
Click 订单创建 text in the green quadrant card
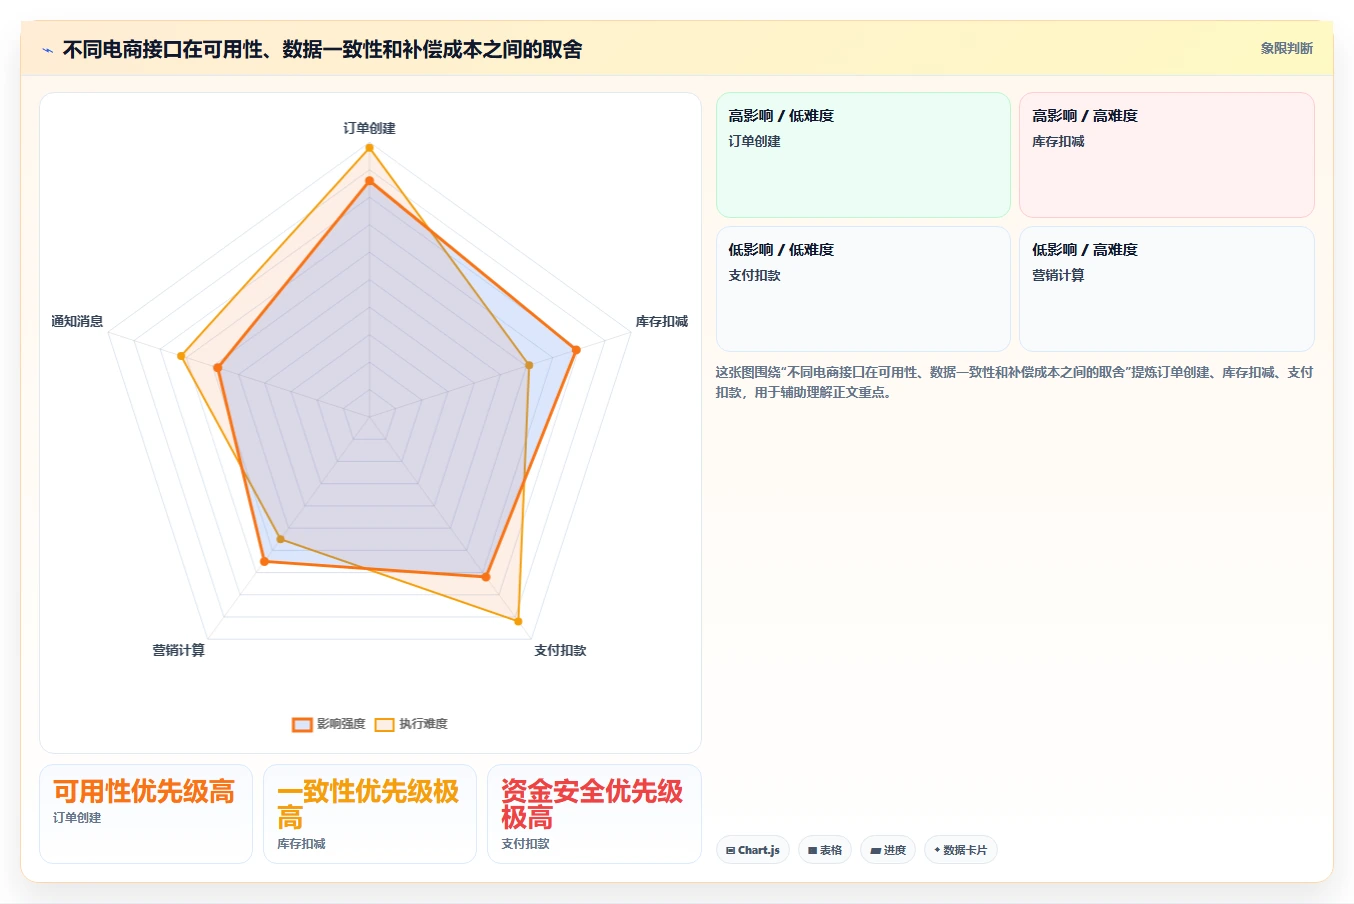(x=754, y=141)
